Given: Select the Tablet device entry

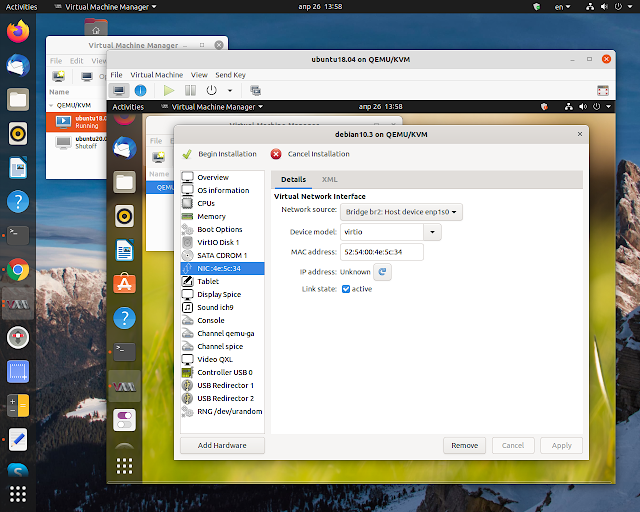Looking at the screenshot, I should 222,281.
